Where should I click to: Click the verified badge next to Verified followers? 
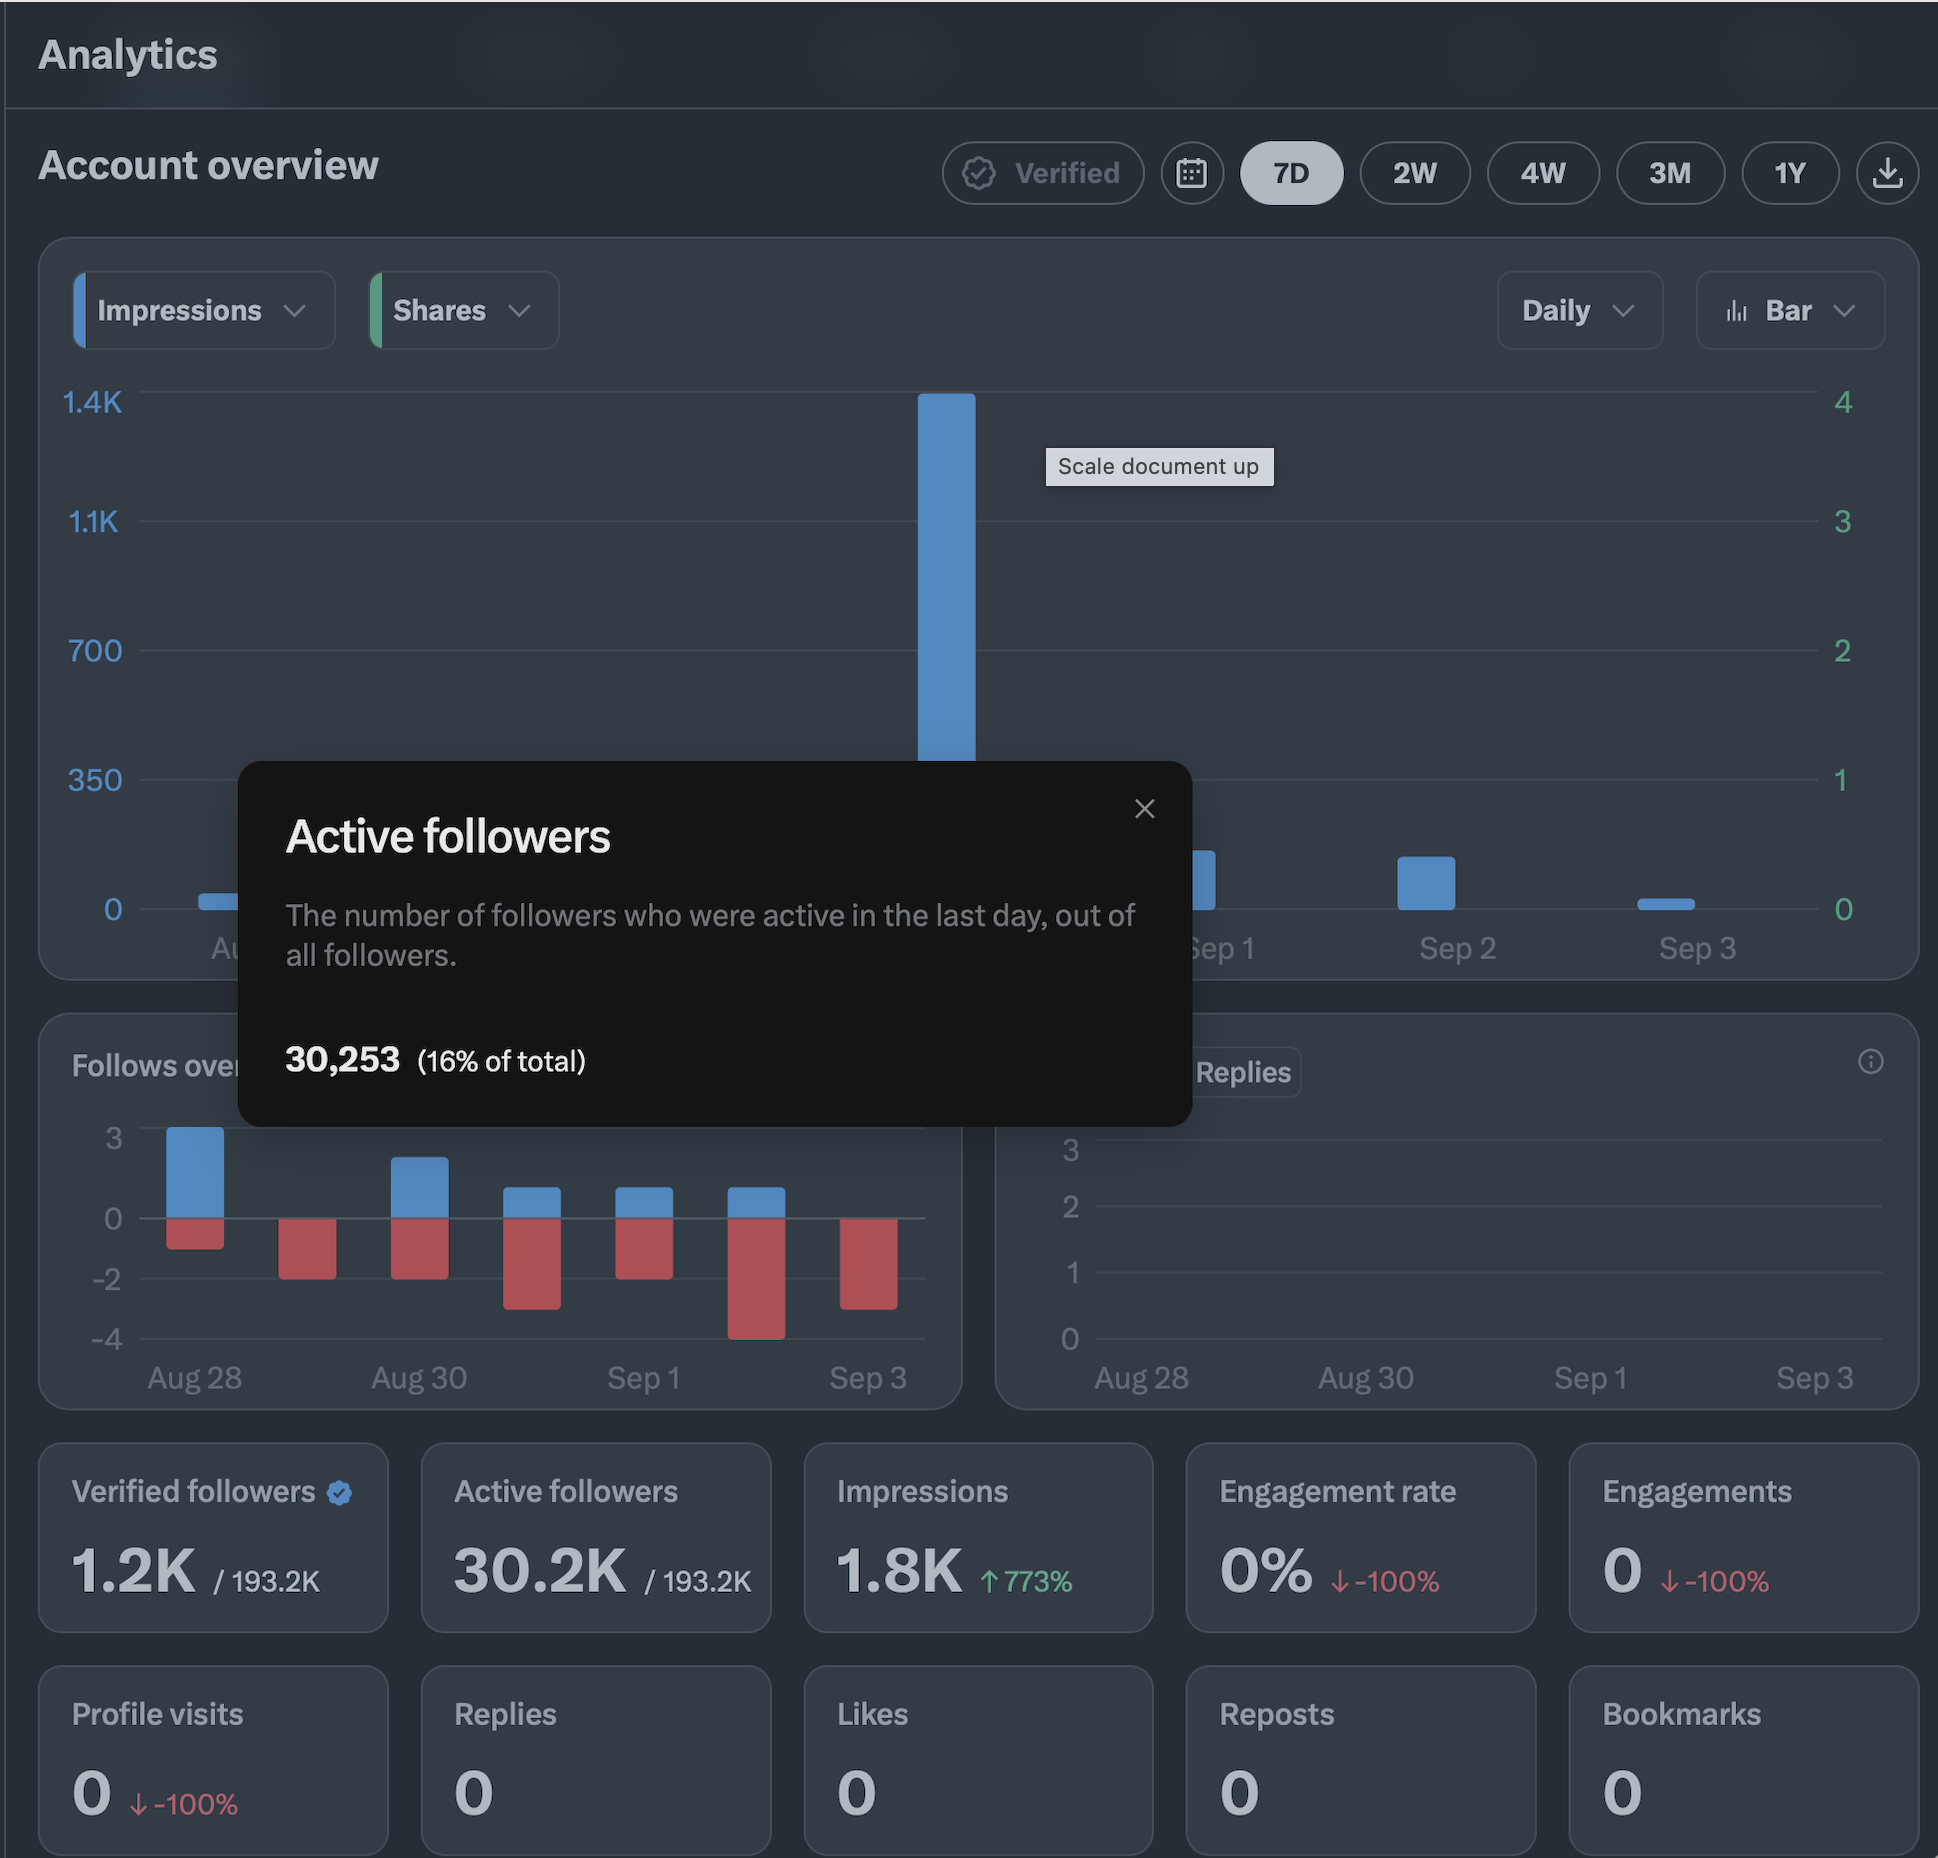[339, 1492]
